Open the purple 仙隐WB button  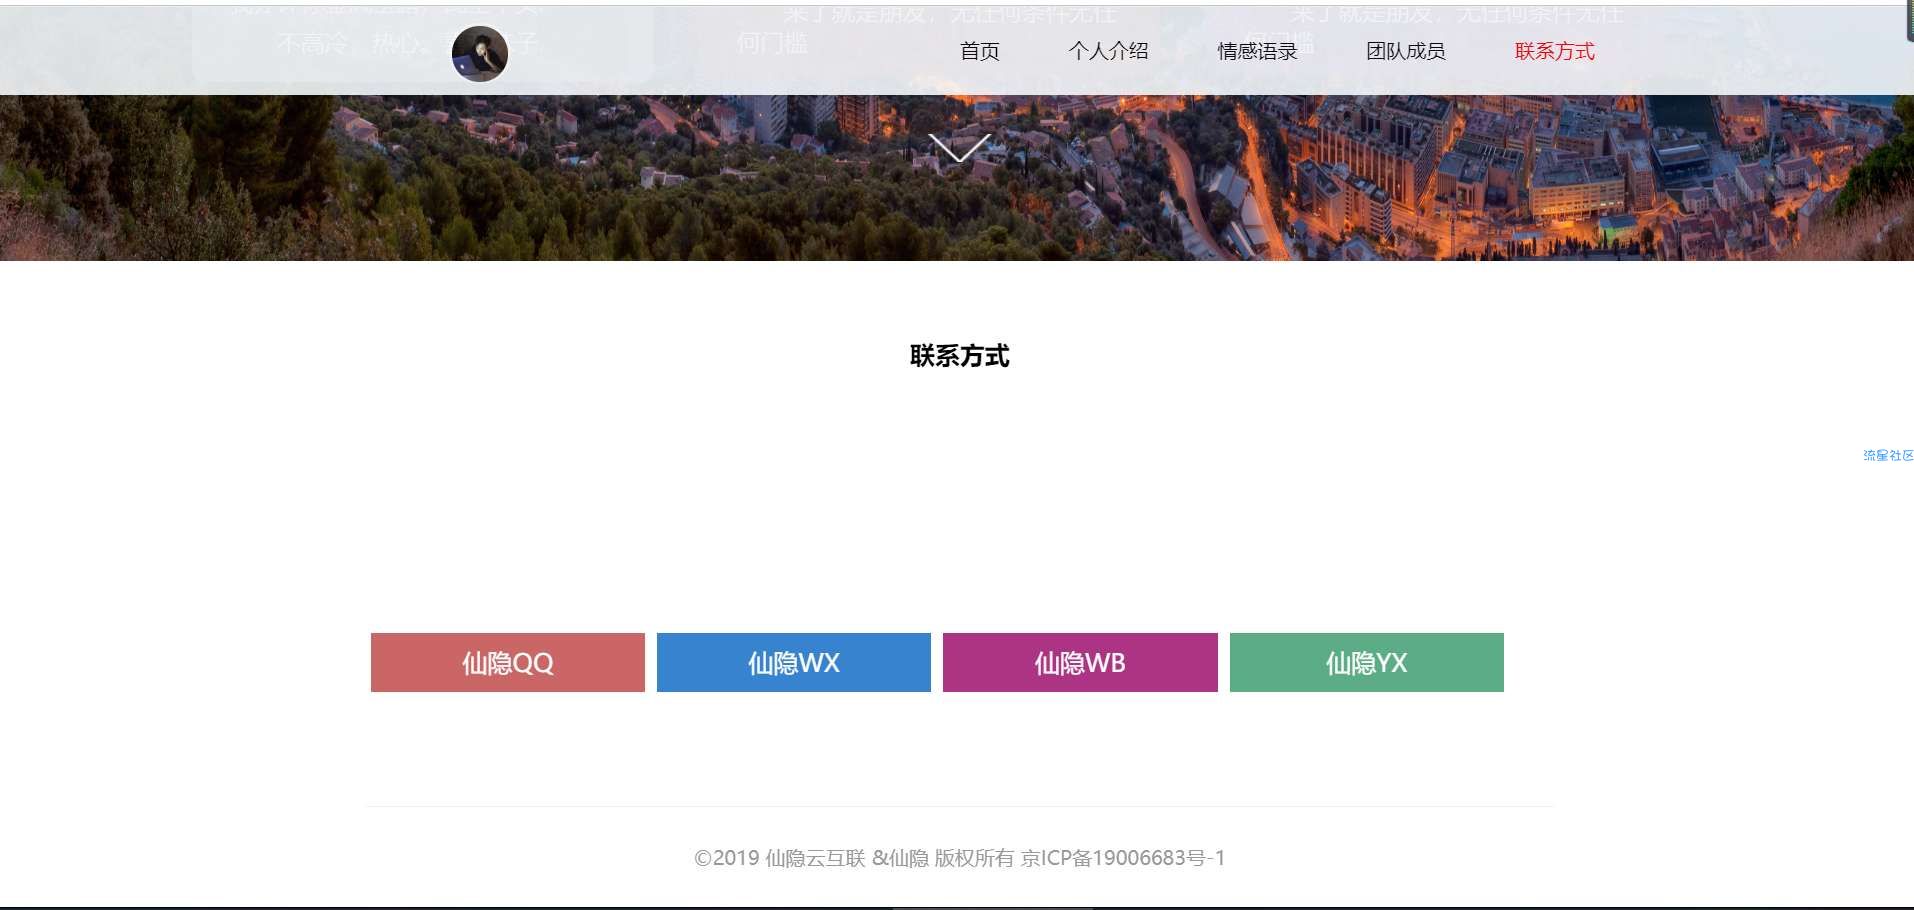[x=1080, y=662]
